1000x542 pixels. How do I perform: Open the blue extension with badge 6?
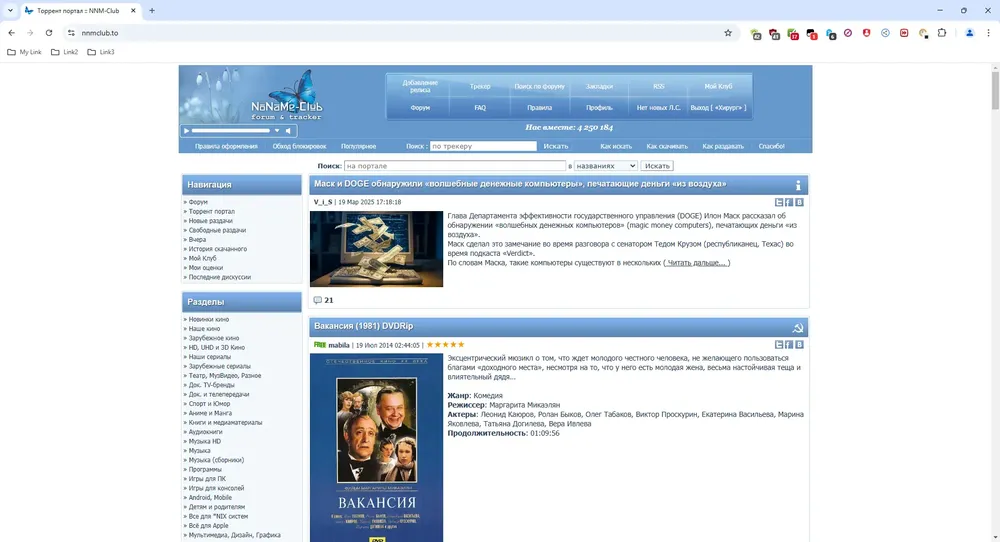pos(830,34)
